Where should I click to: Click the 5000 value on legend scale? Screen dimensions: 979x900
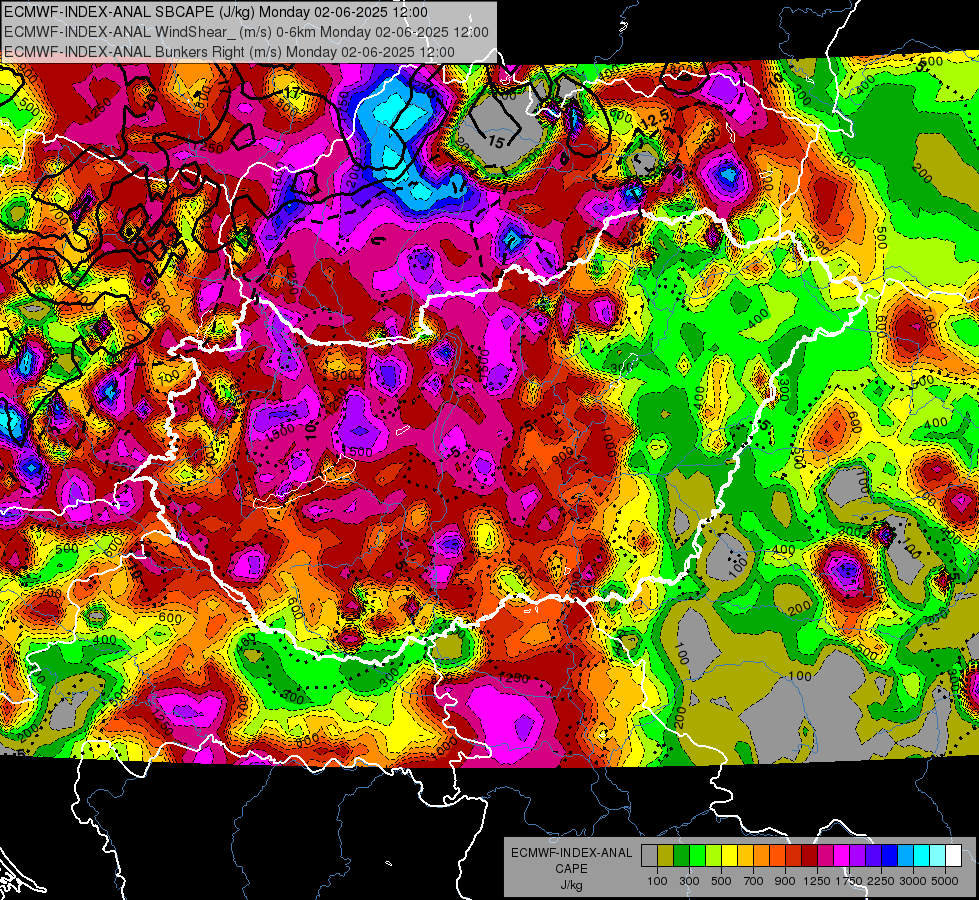click(945, 881)
